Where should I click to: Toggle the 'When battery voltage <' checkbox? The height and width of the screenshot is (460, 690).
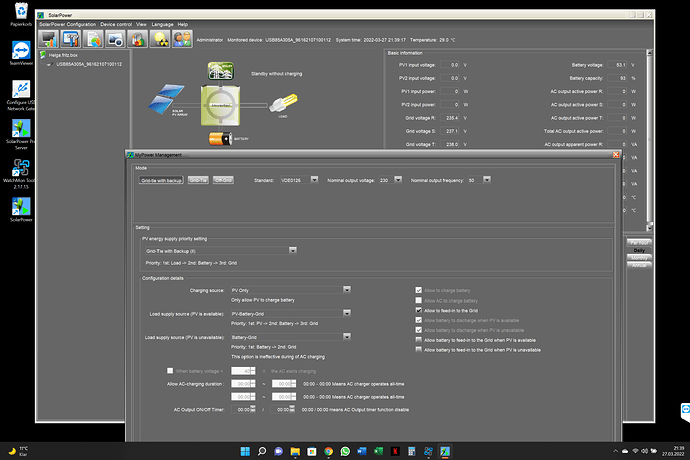coord(170,371)
